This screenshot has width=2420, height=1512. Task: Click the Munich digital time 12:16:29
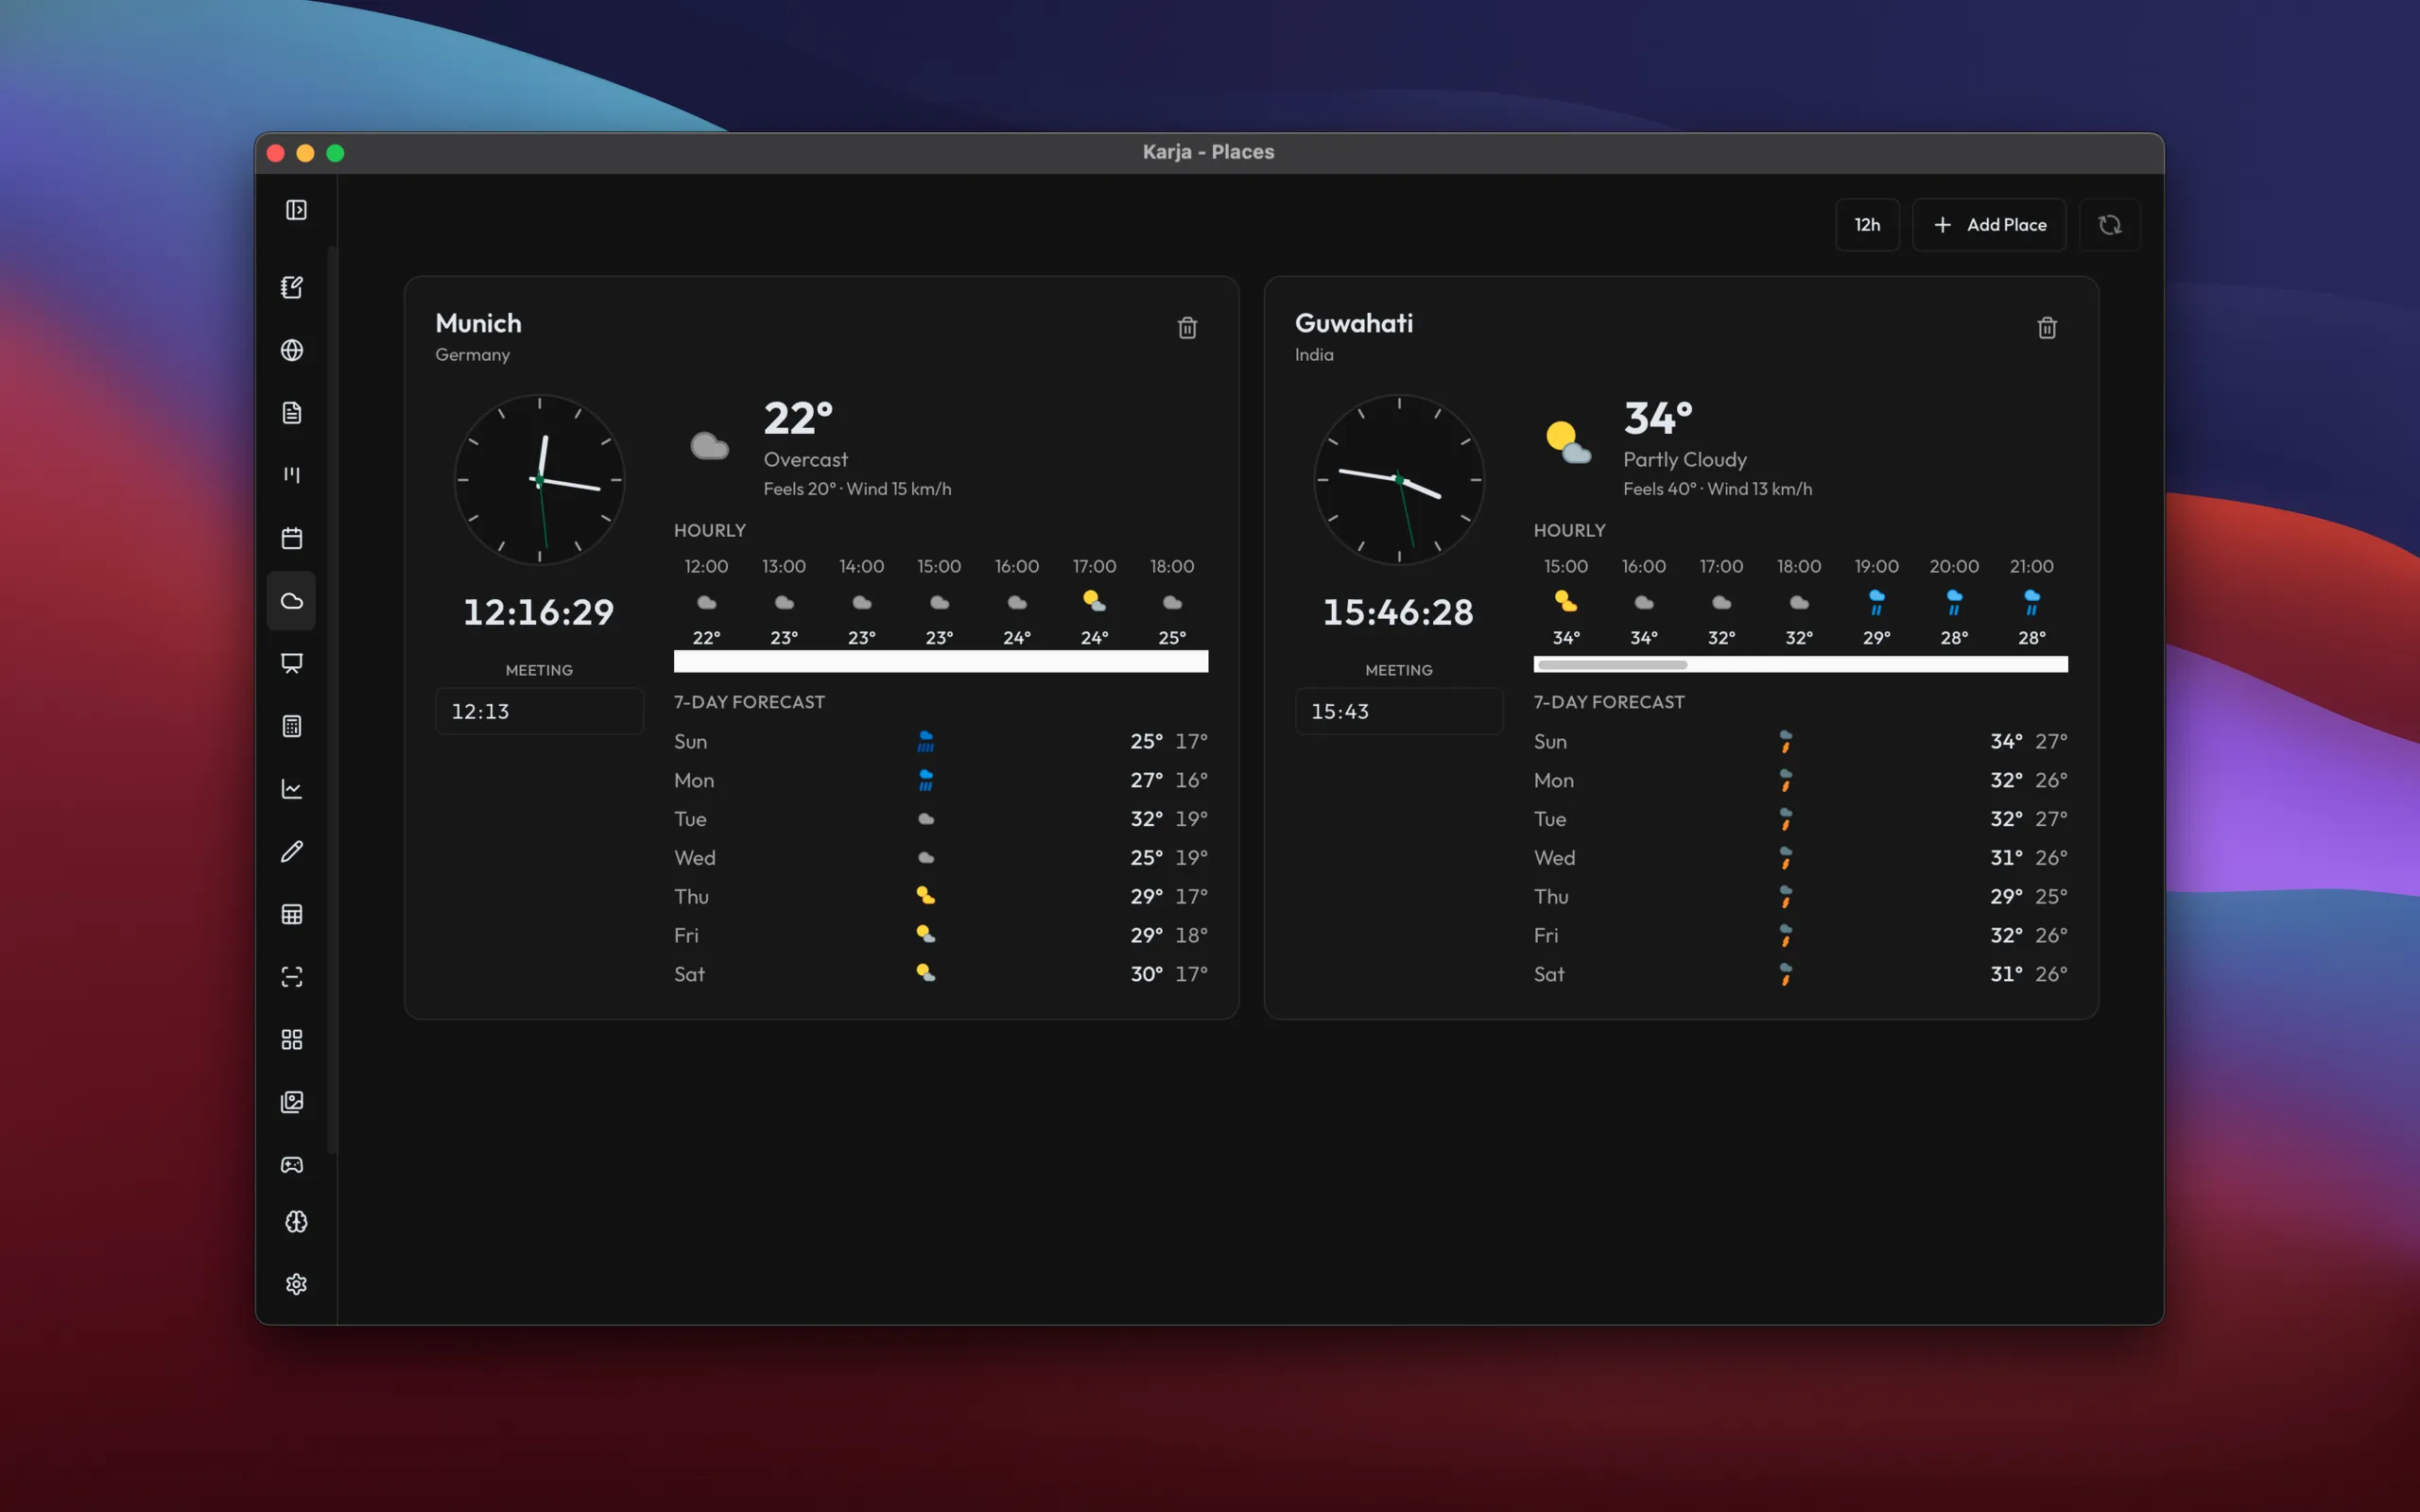pyautogui.click(x=539, y=612)
